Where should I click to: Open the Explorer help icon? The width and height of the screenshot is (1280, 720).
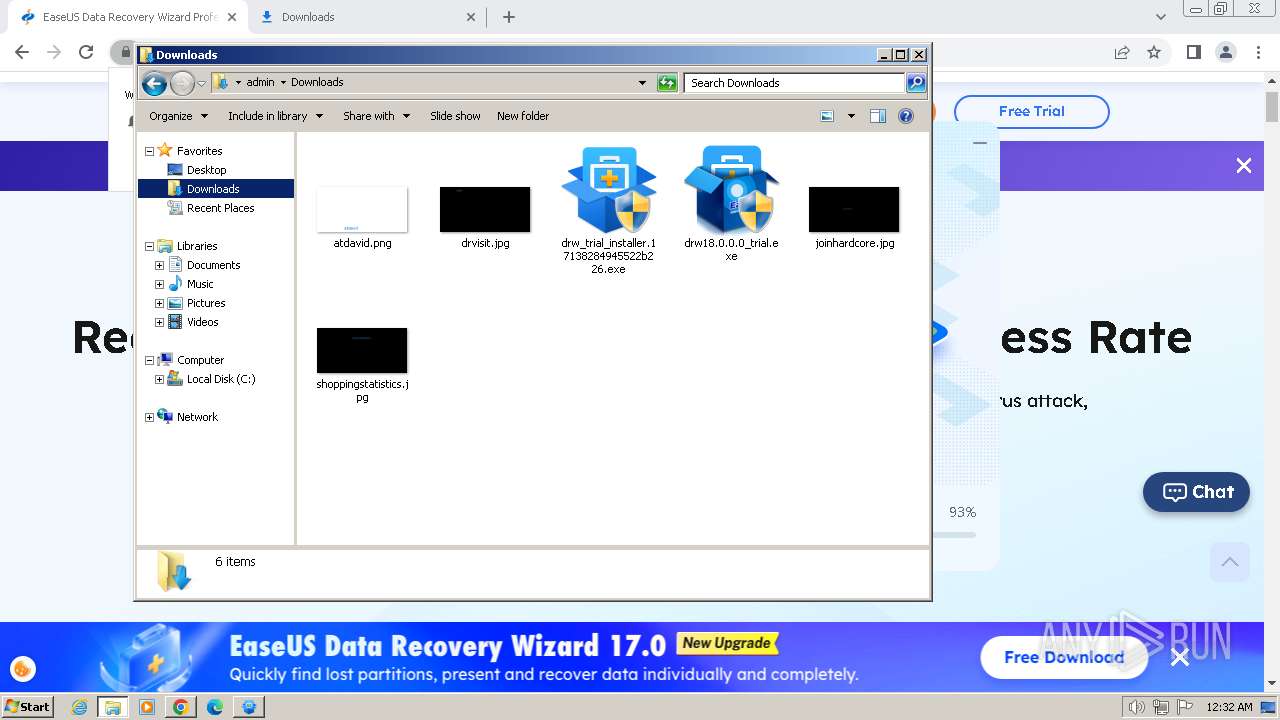pos(906,116)
